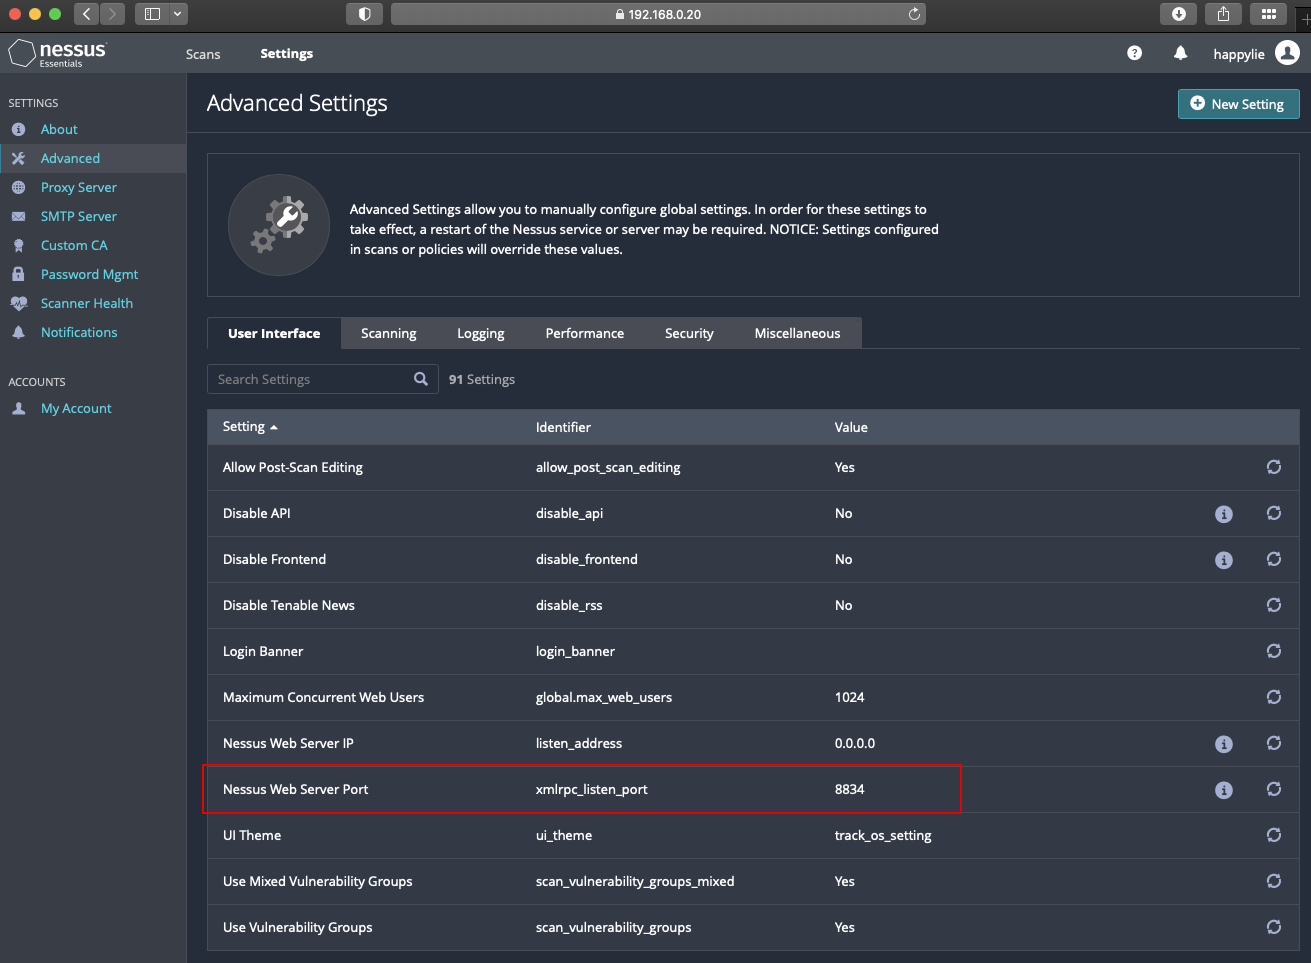Viewport: 1311px width, 963px height.
Task: Reset the Maximum Concurrent Web Users setting
Action: [x=1273, y=697]
